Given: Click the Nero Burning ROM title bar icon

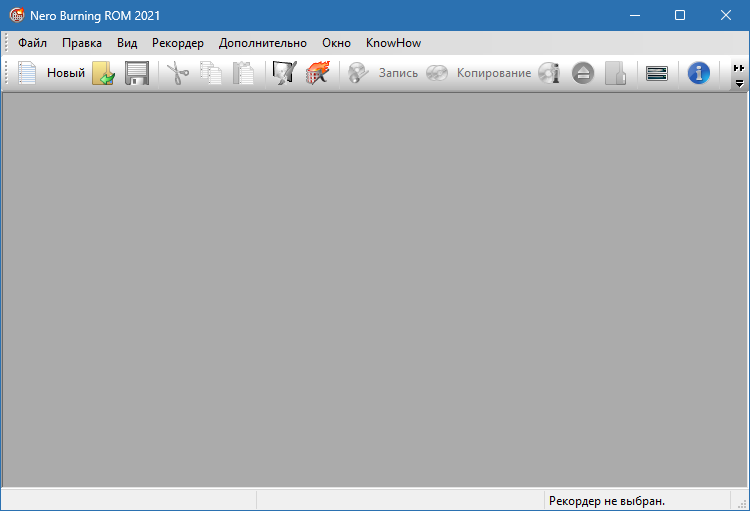Looking at the screenshot, I should pos(17,15).
